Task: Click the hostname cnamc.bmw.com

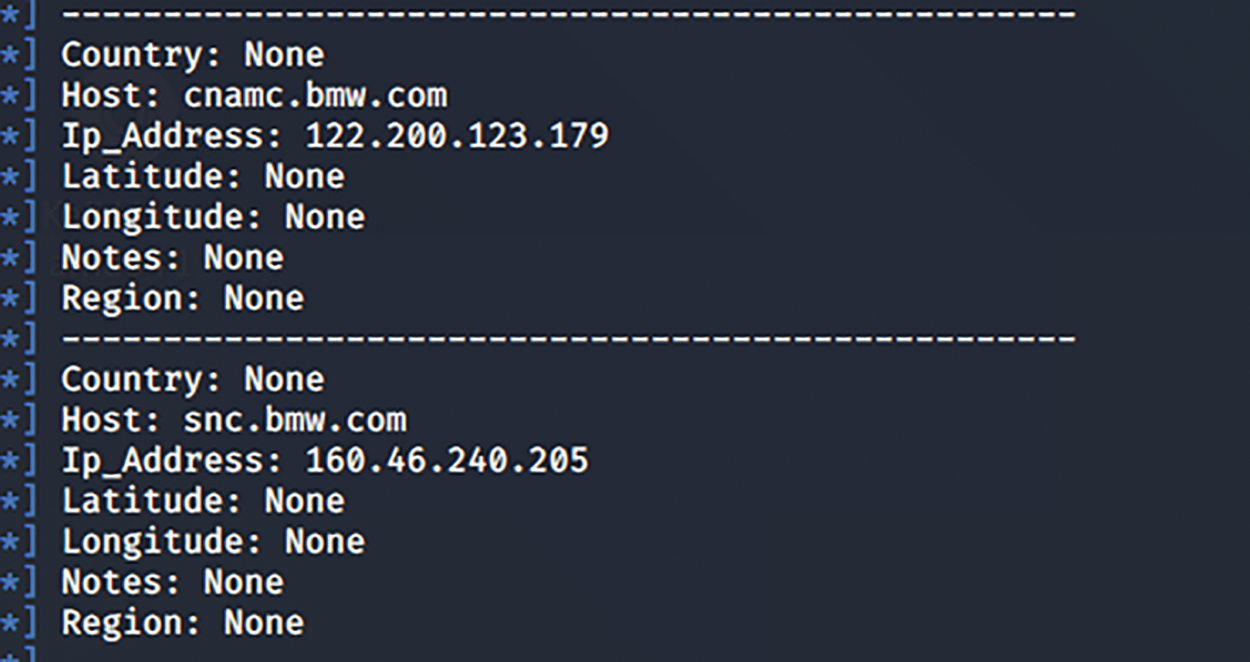Action: pyautogui.click(x=315, y=96)
